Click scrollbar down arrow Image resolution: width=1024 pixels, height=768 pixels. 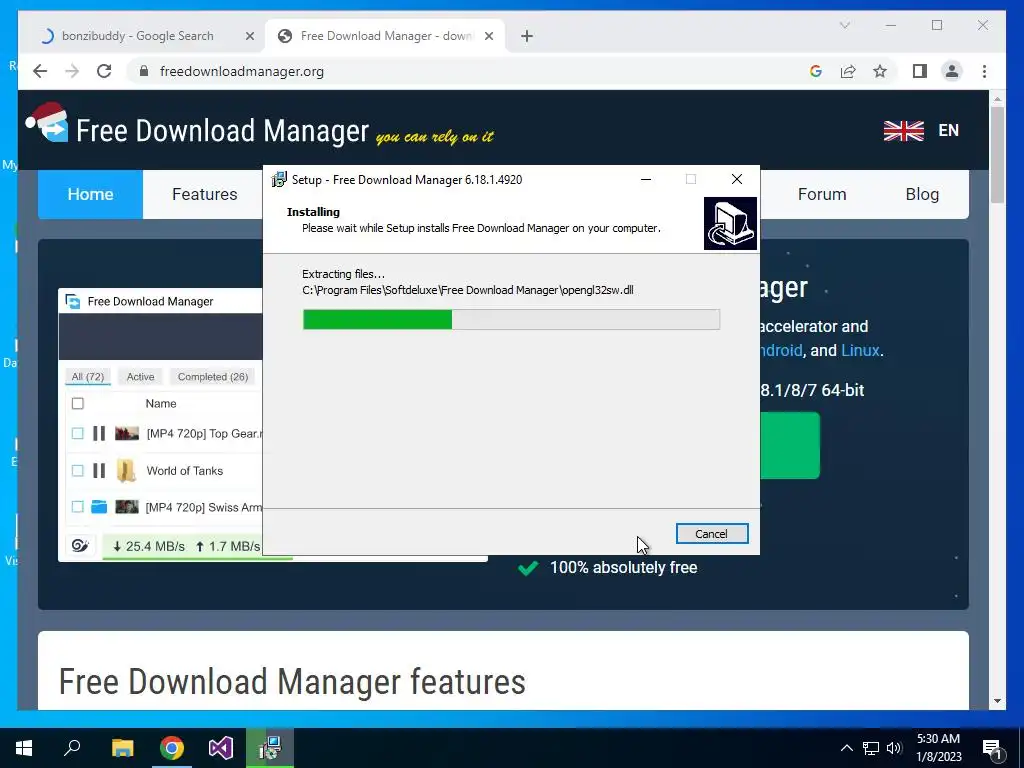997,701
